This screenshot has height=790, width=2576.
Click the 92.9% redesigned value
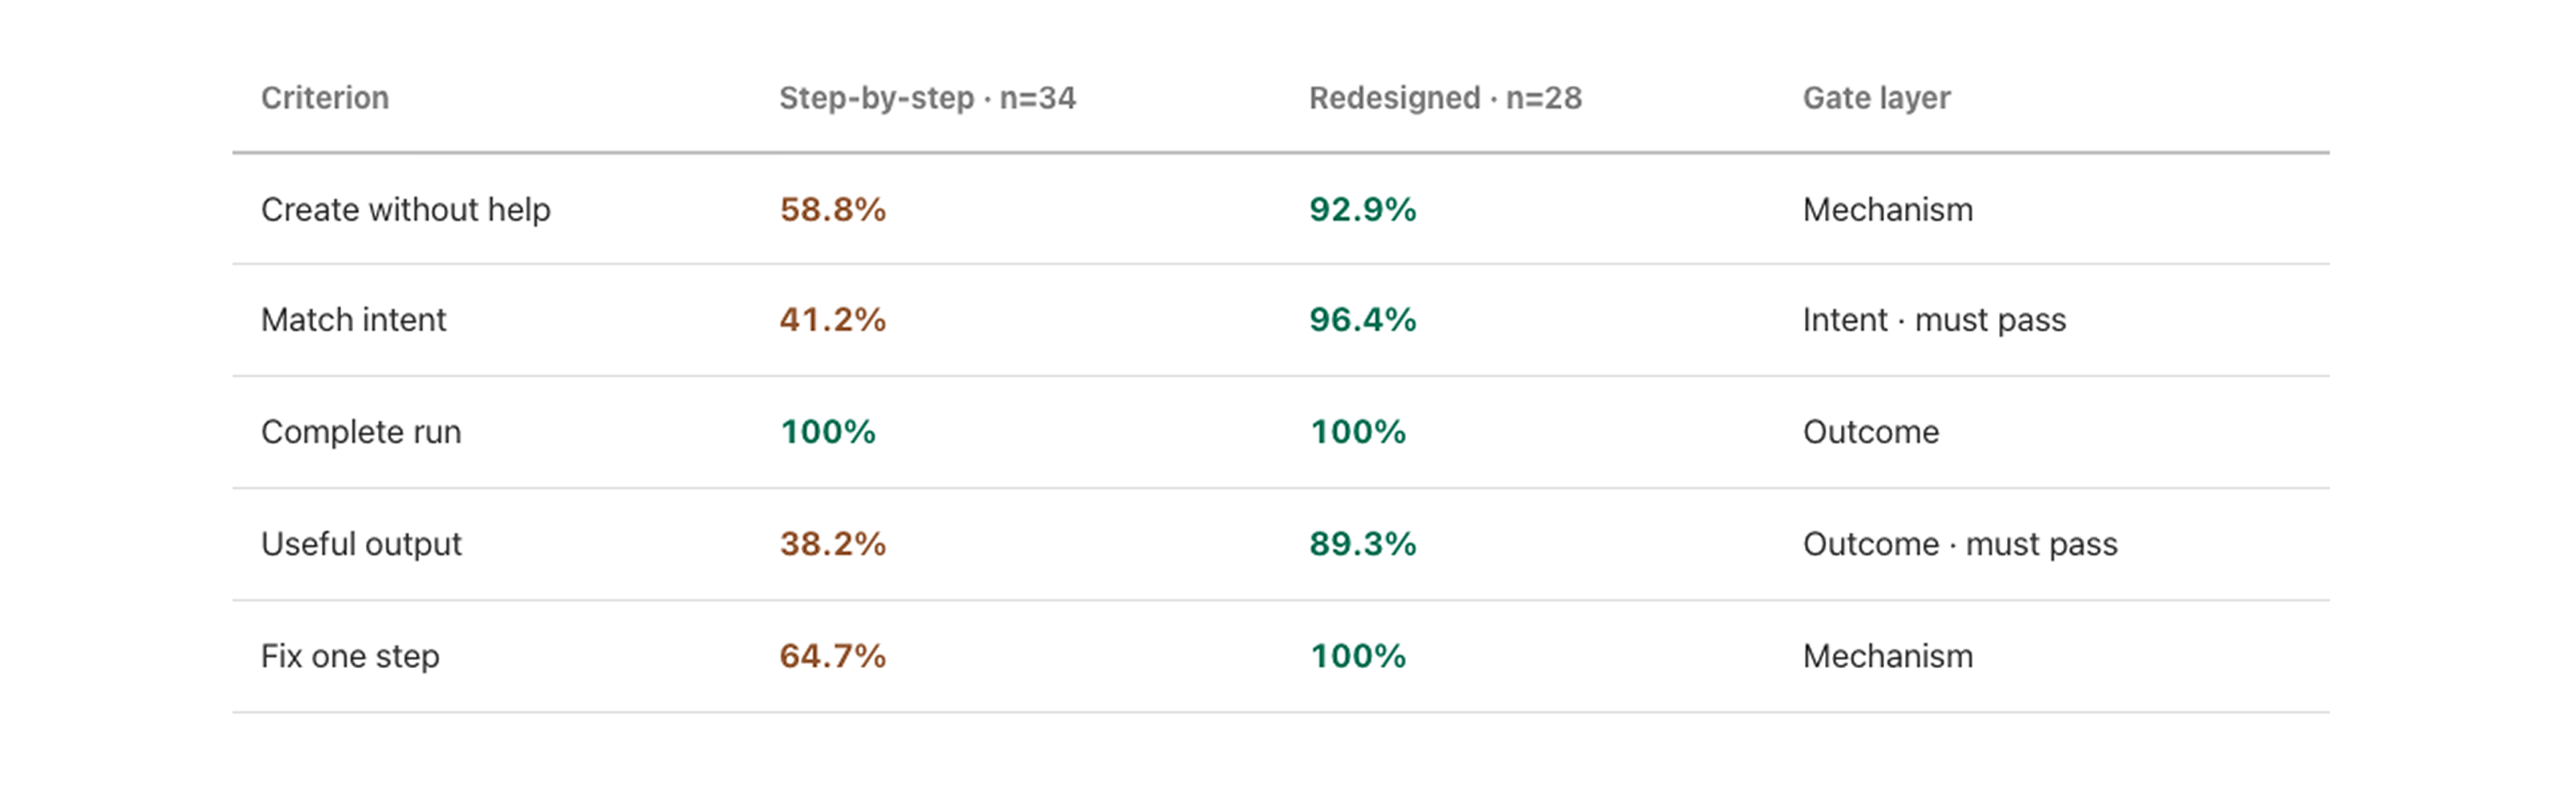(x=1362, y=210)
